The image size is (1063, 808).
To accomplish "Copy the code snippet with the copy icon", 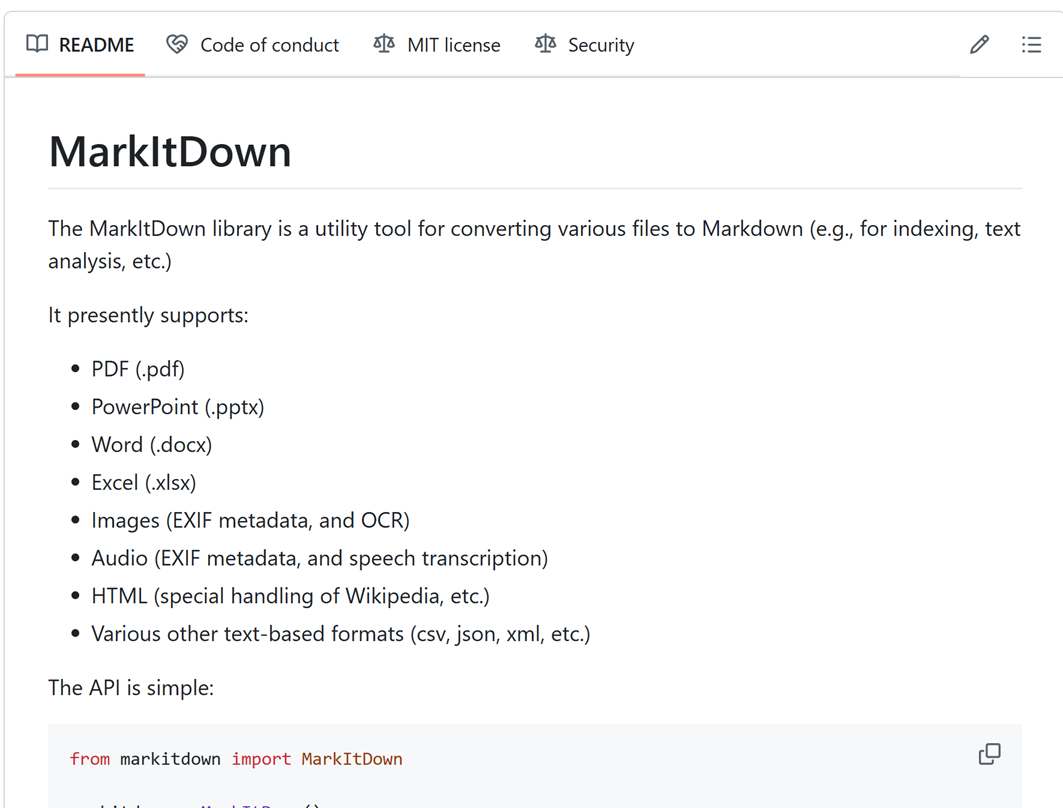I will pyautogui.click(x=989, y=754).
